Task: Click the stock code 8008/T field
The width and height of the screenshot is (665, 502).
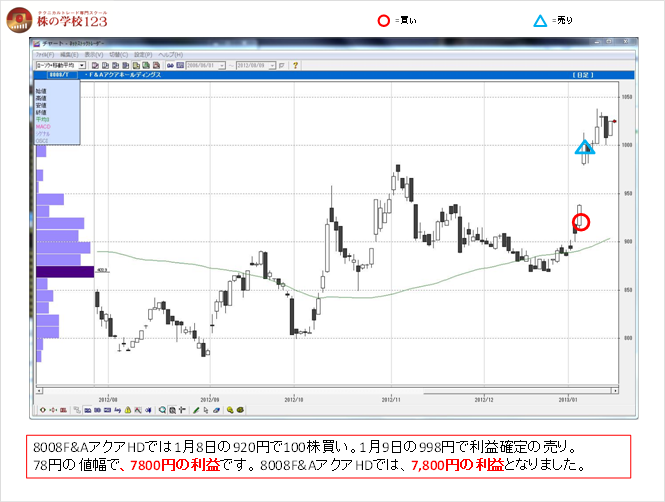Action: tap(57, 75)
